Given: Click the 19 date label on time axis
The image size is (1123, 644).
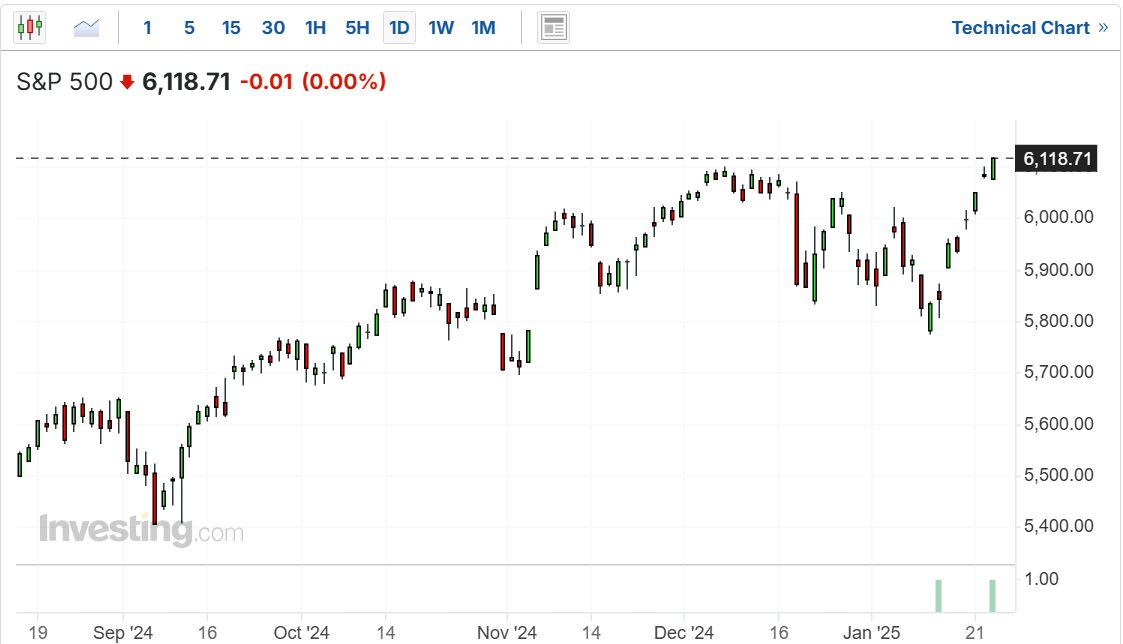Looking at the screenshot, I should point(38,633).
